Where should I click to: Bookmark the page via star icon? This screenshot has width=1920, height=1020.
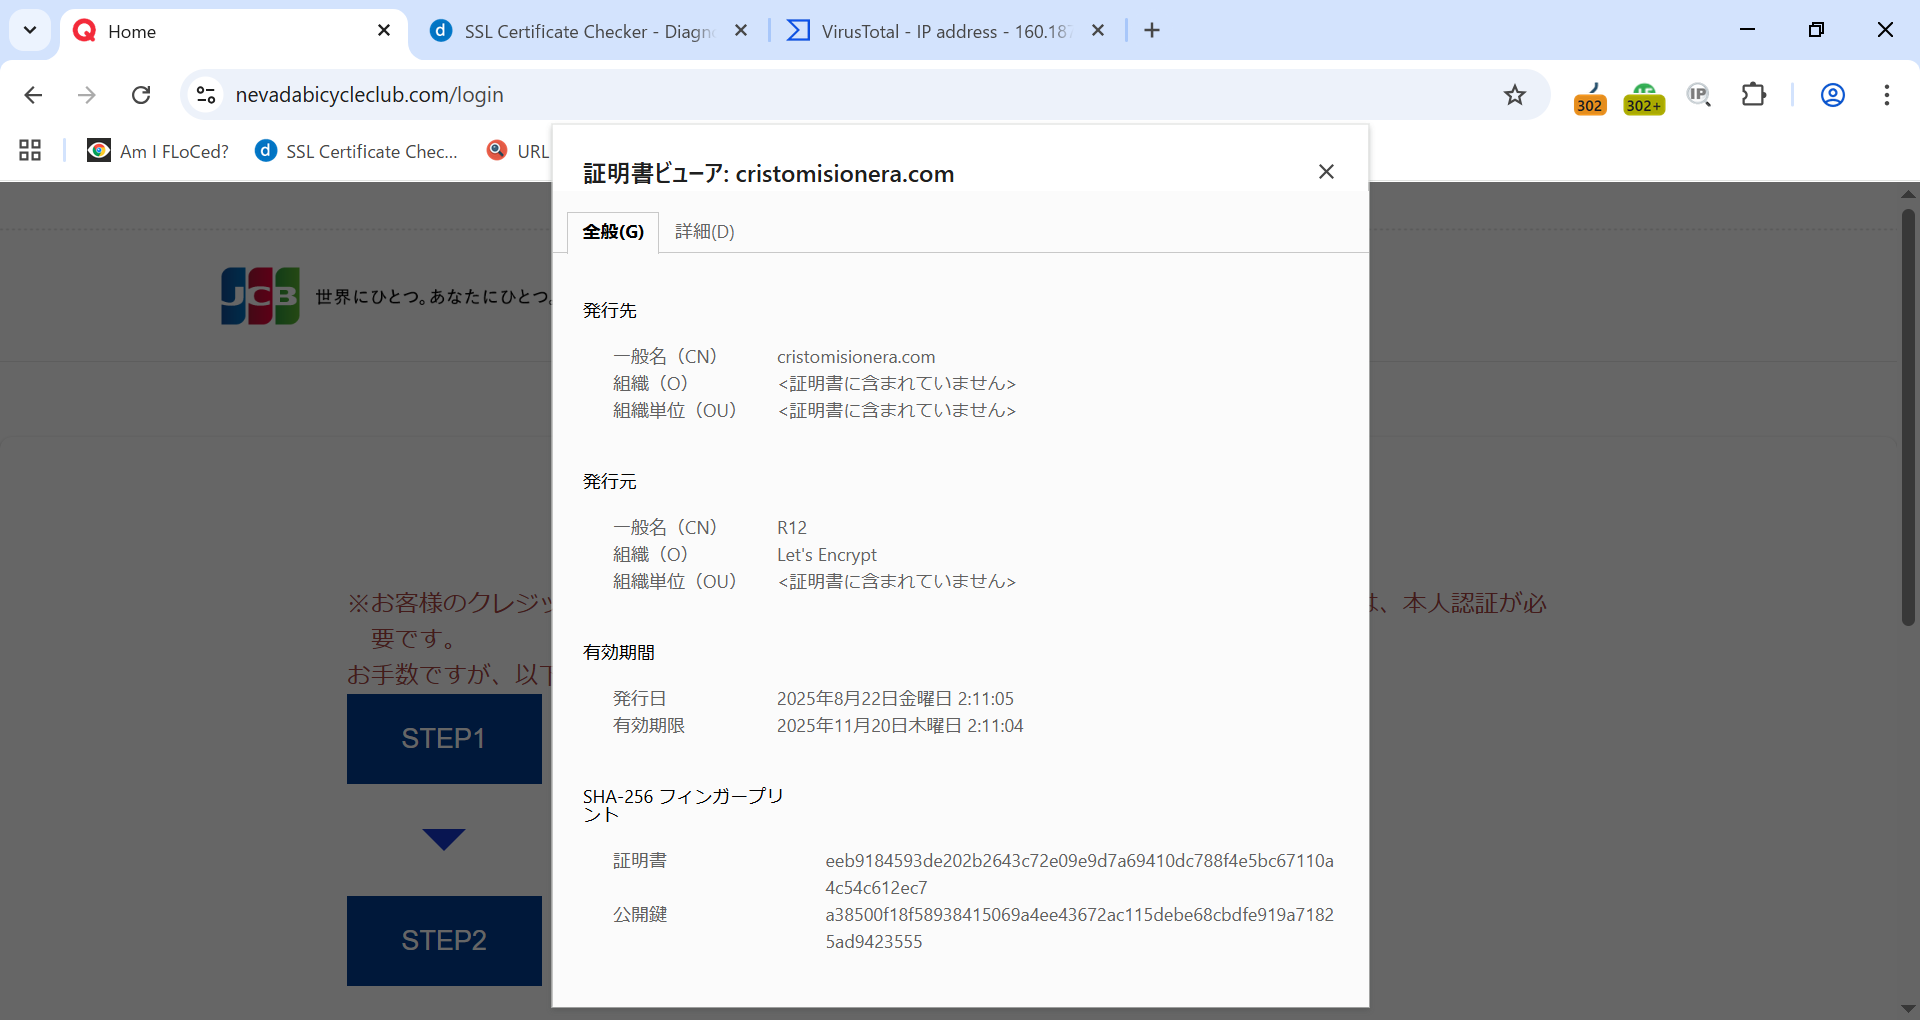tap(1515, 95)
